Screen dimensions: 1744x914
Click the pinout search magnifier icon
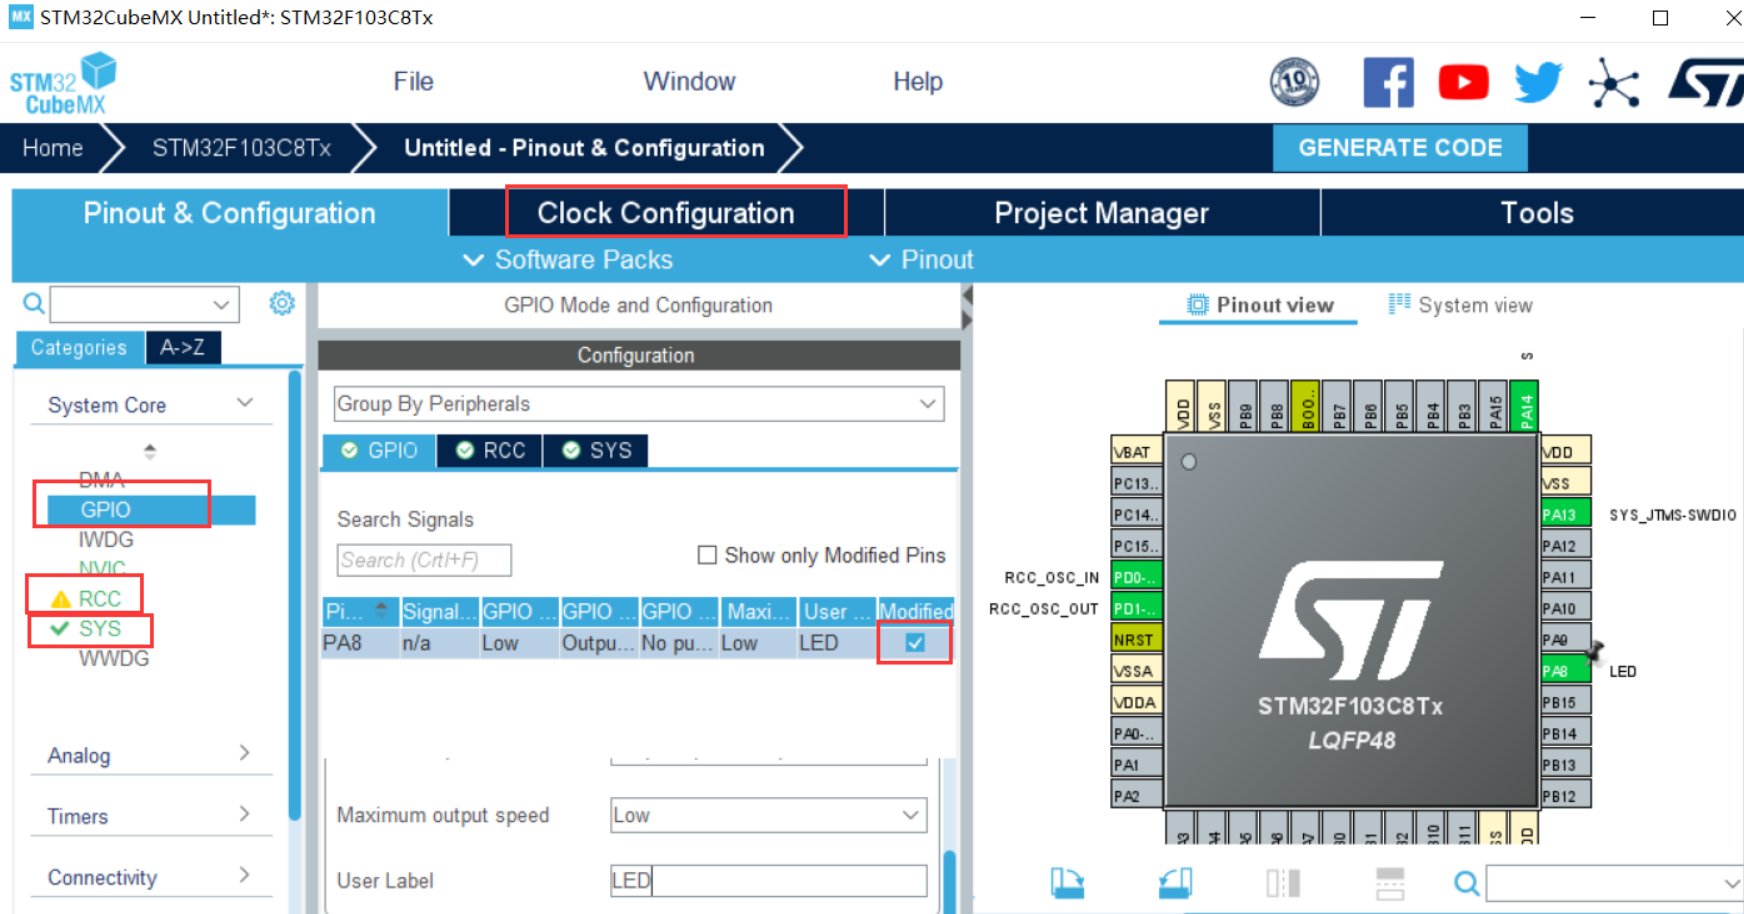(x=1466, y=883)
